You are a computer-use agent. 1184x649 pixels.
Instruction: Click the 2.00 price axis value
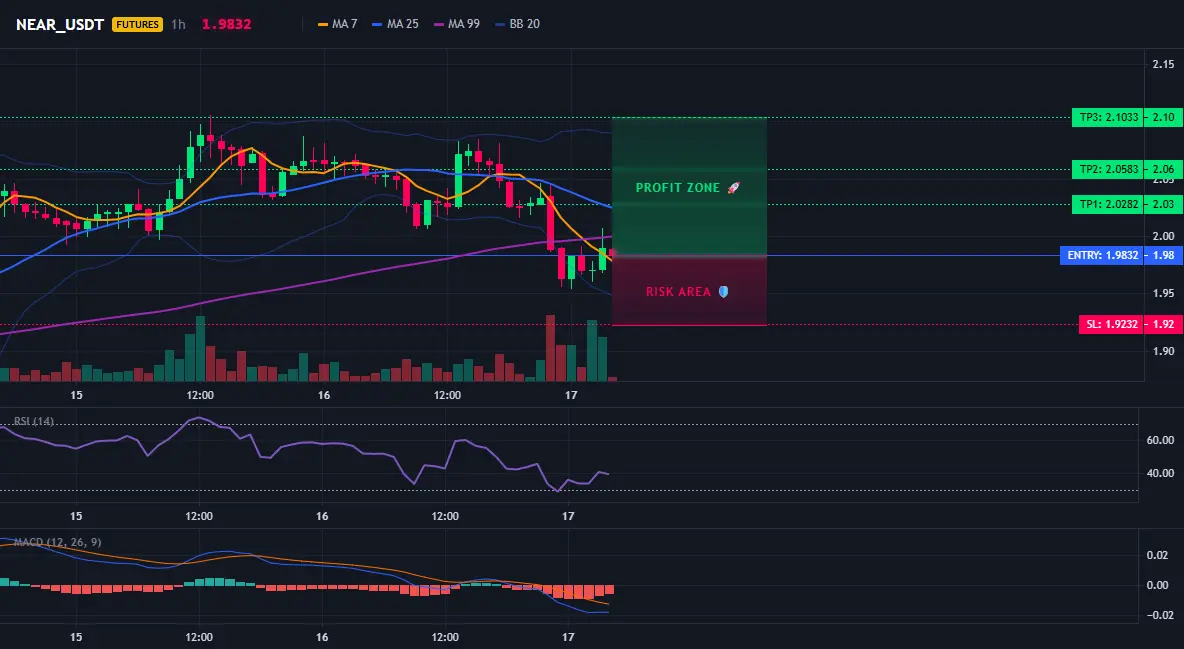coord(1163,236)
